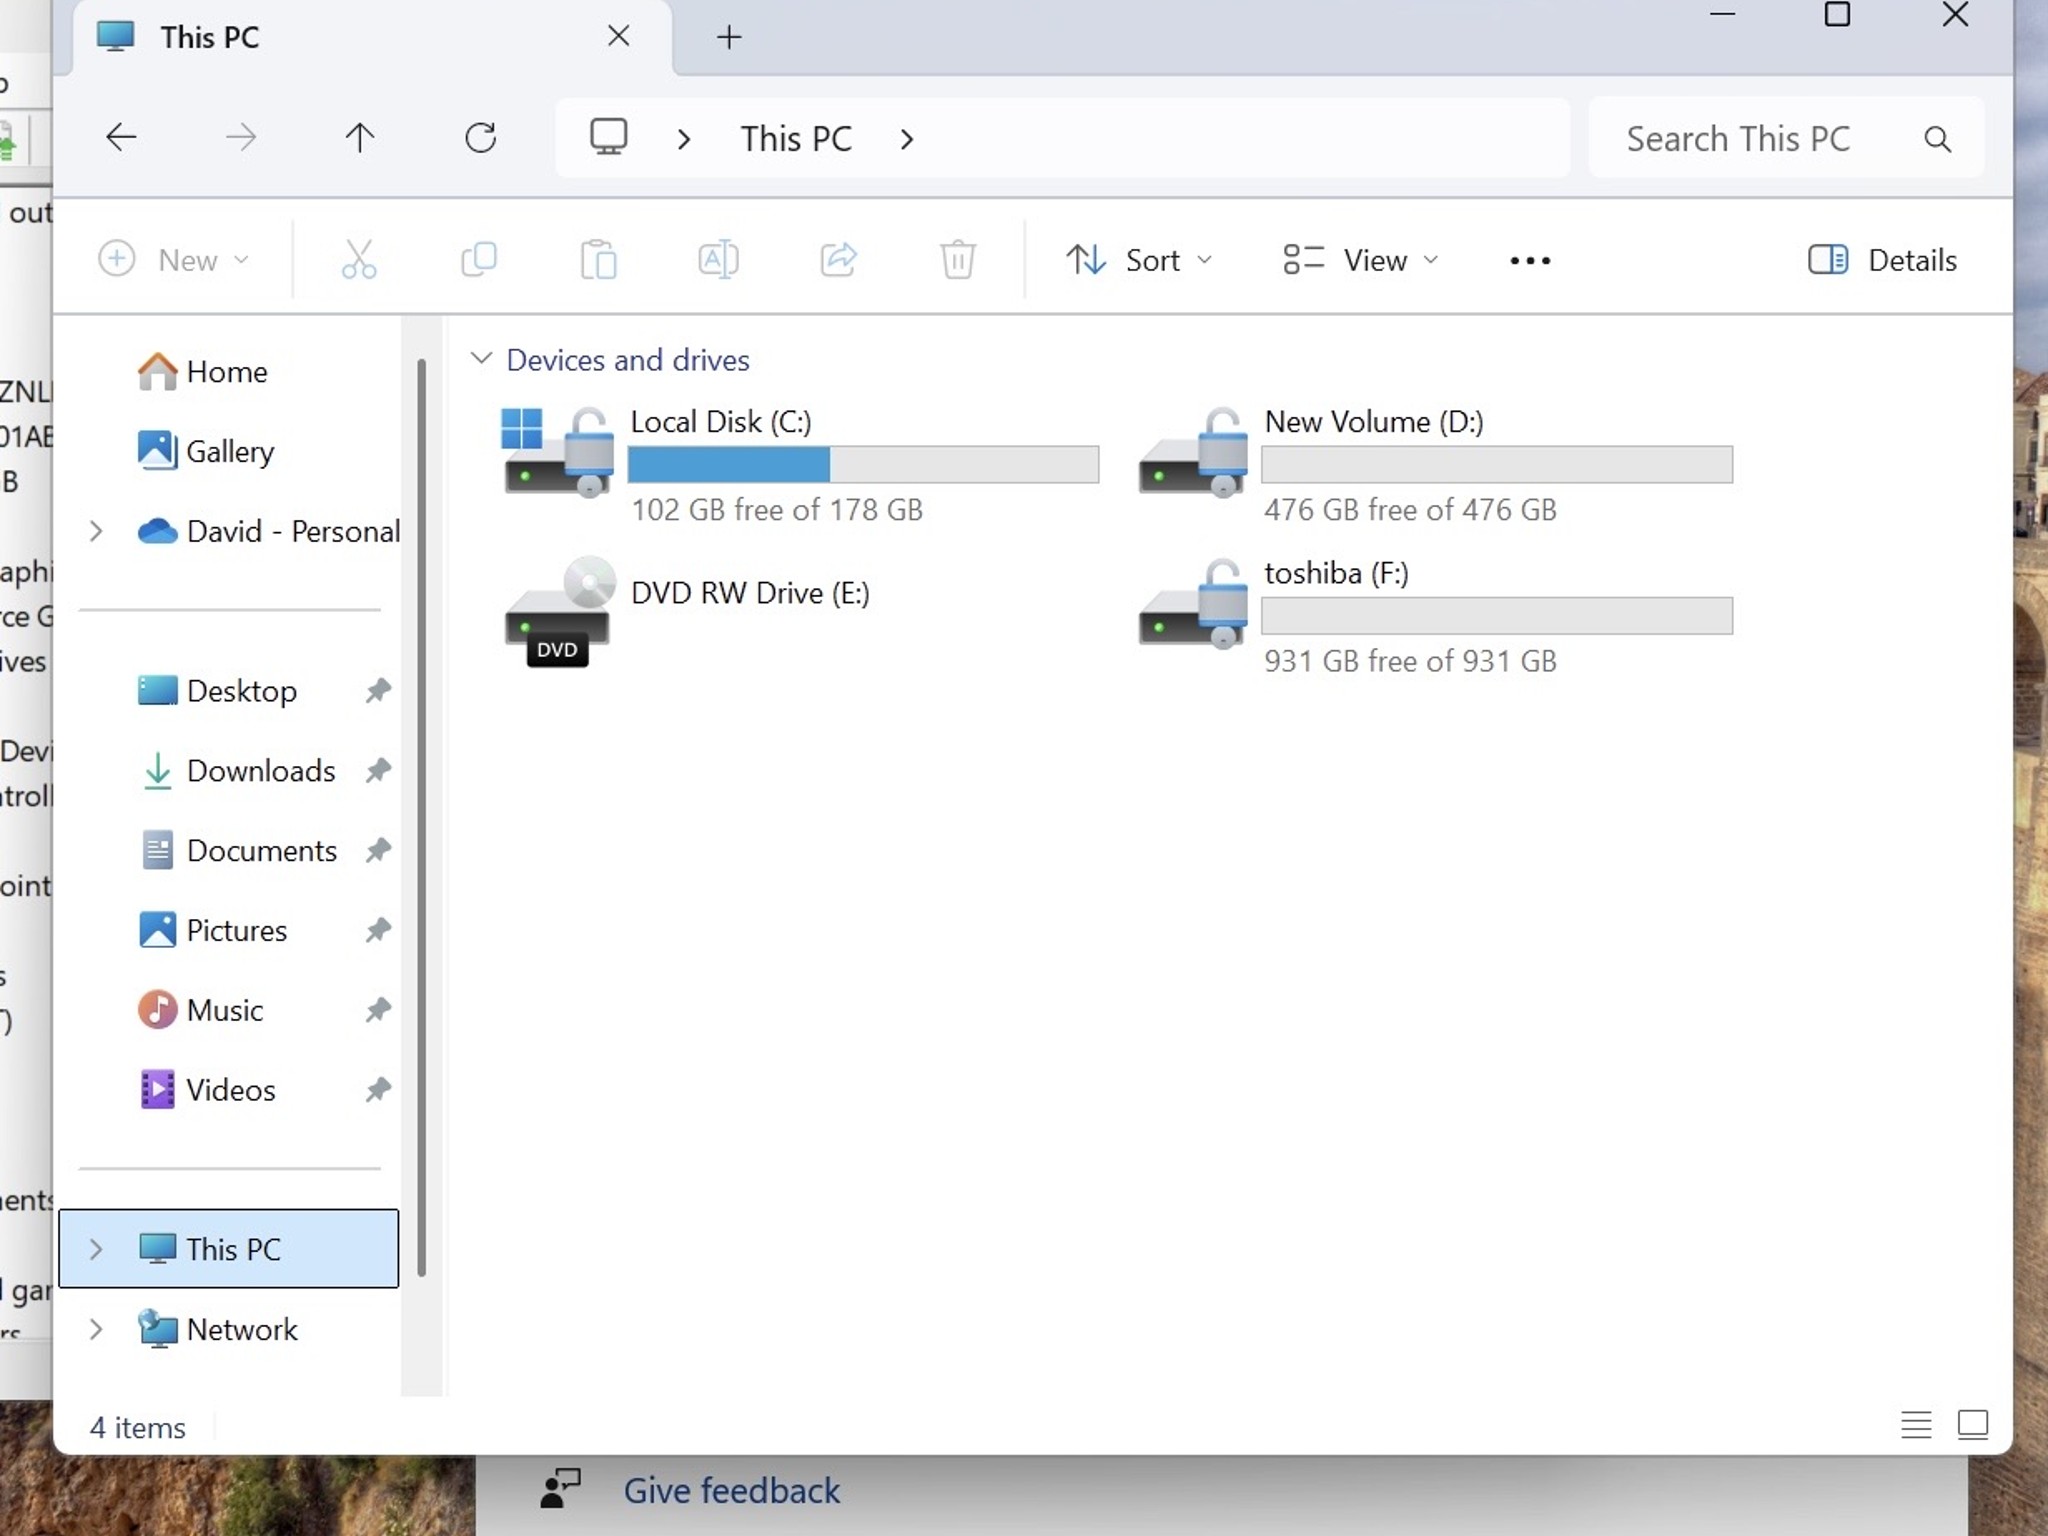Open the Sort dropdown menu

pos(1138,260)
